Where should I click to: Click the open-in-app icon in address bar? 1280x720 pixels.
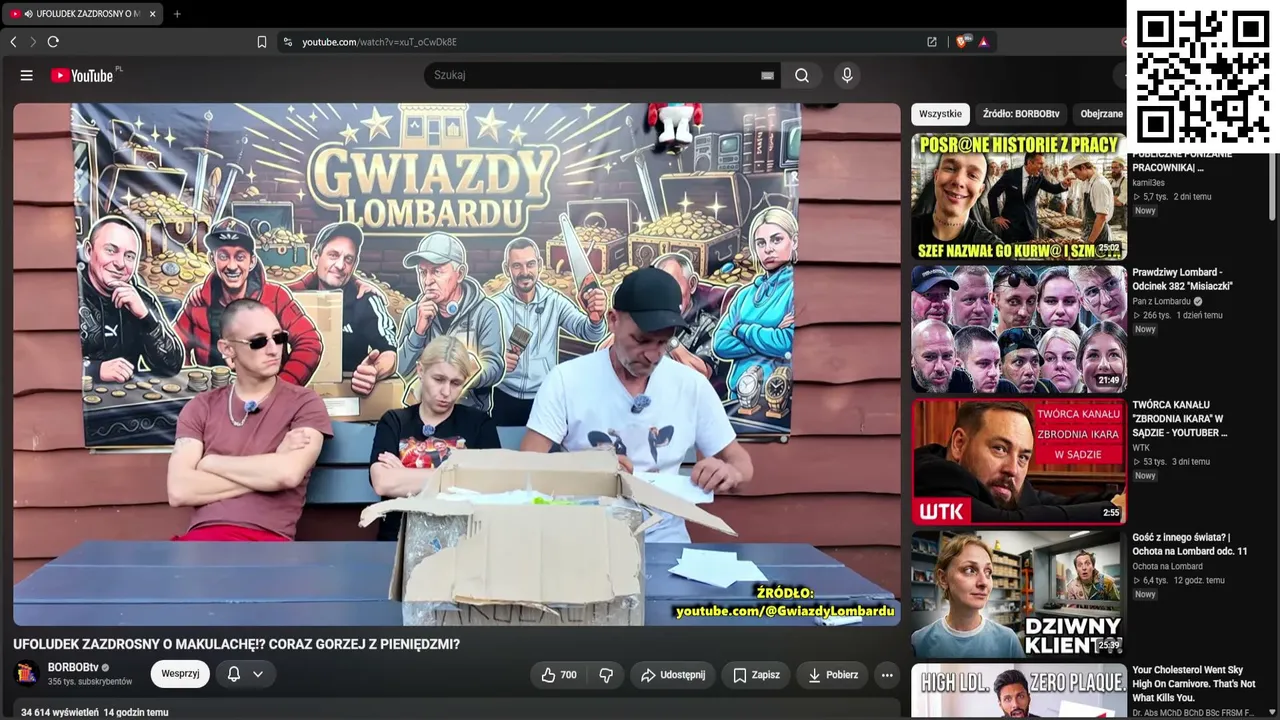pyautogui.click(x=932, y=42)
